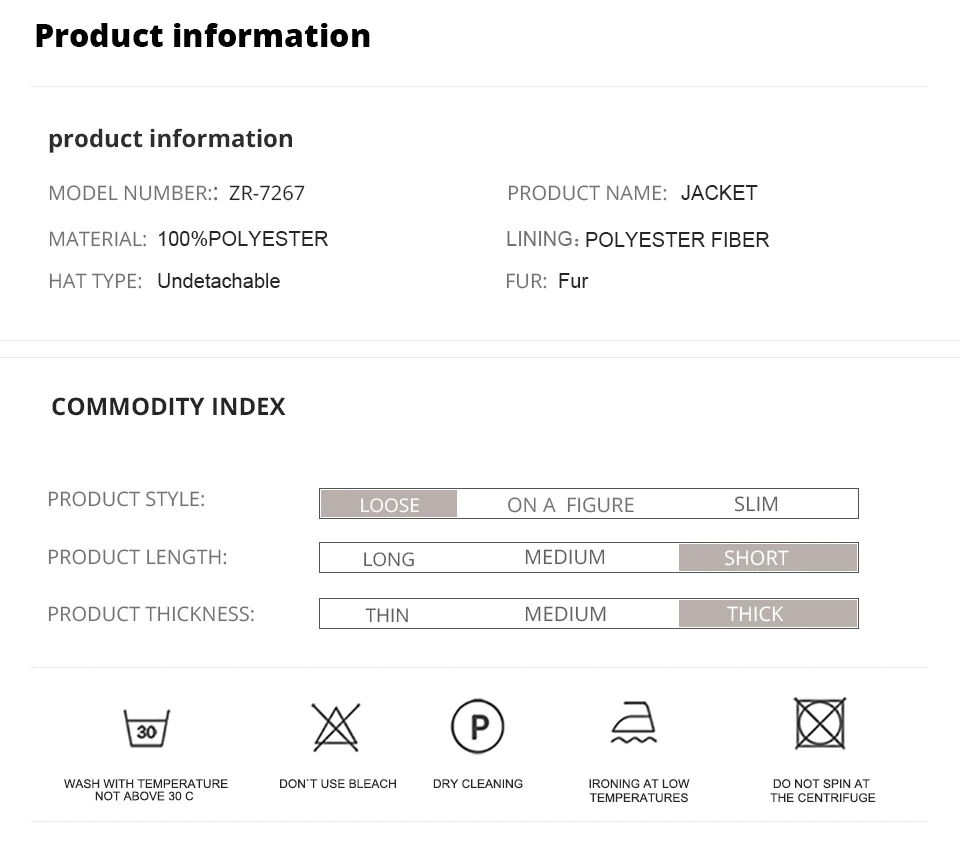Select ON A FIGURE style option
The height and width of the screenshot is (859, 960).
point(570,505)
